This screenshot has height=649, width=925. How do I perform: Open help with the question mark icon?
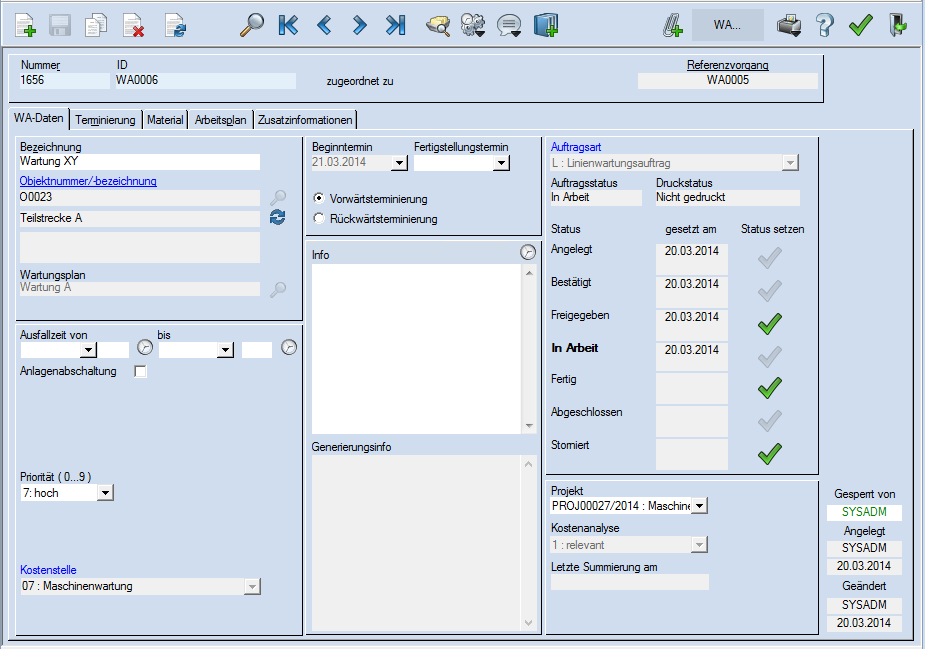pos(825,26)
